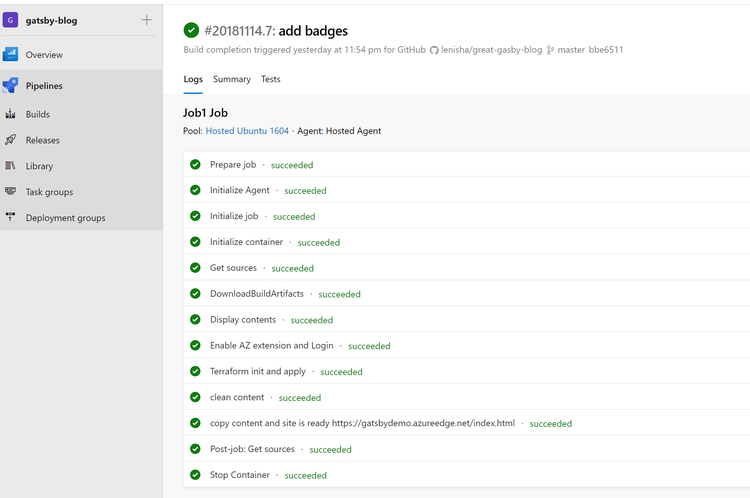Open the Initialize job log step
Image resolution: width=750 pixels, height=498 pixels.
466,216
